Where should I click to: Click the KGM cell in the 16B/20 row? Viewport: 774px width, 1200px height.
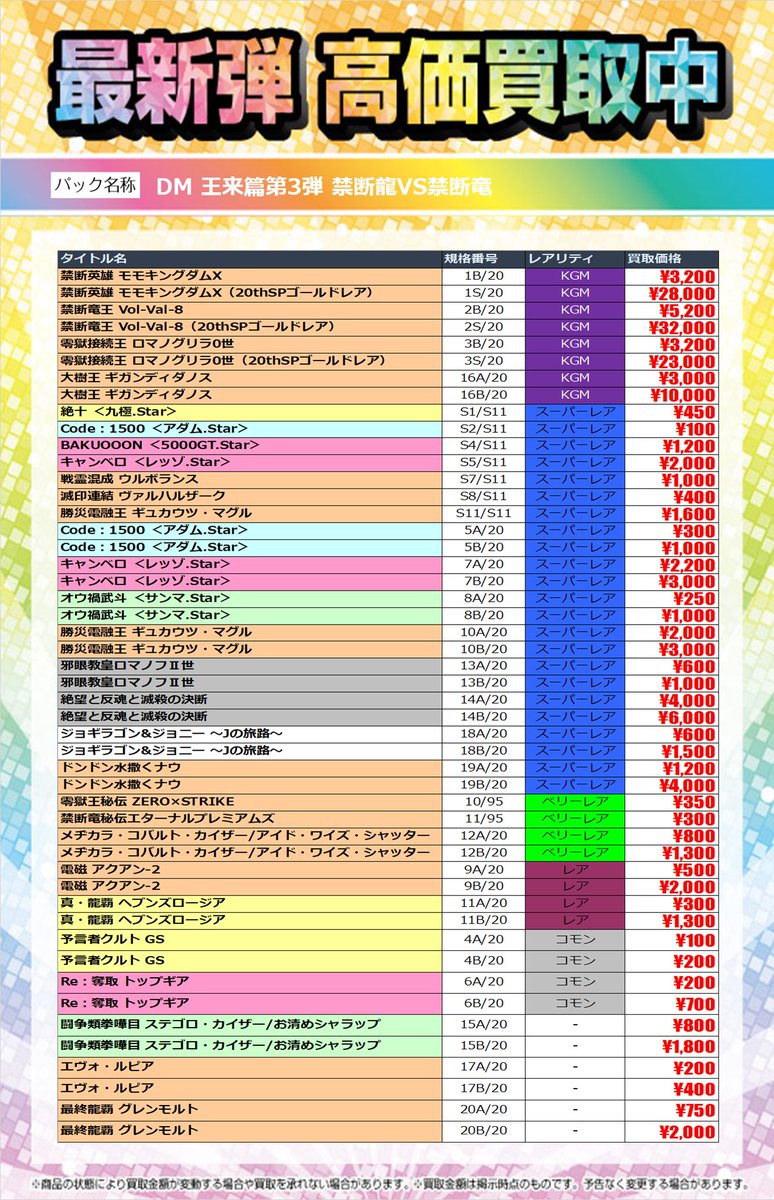tap(575, 394)
